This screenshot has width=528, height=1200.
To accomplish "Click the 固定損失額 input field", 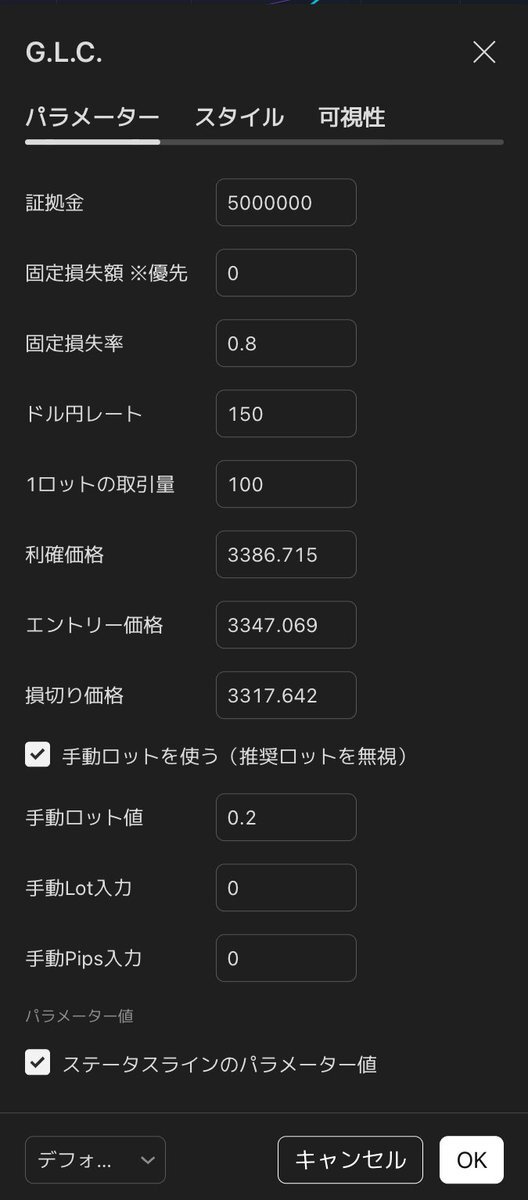I will 286,273.
